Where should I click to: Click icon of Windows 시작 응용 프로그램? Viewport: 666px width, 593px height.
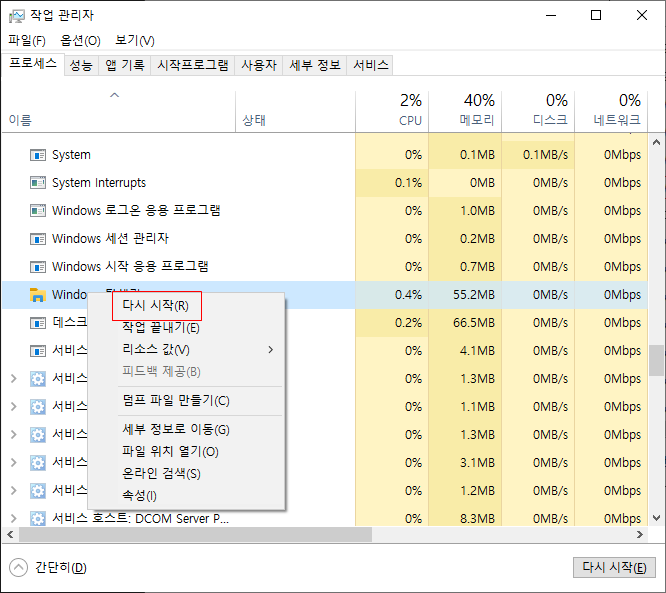38,267
